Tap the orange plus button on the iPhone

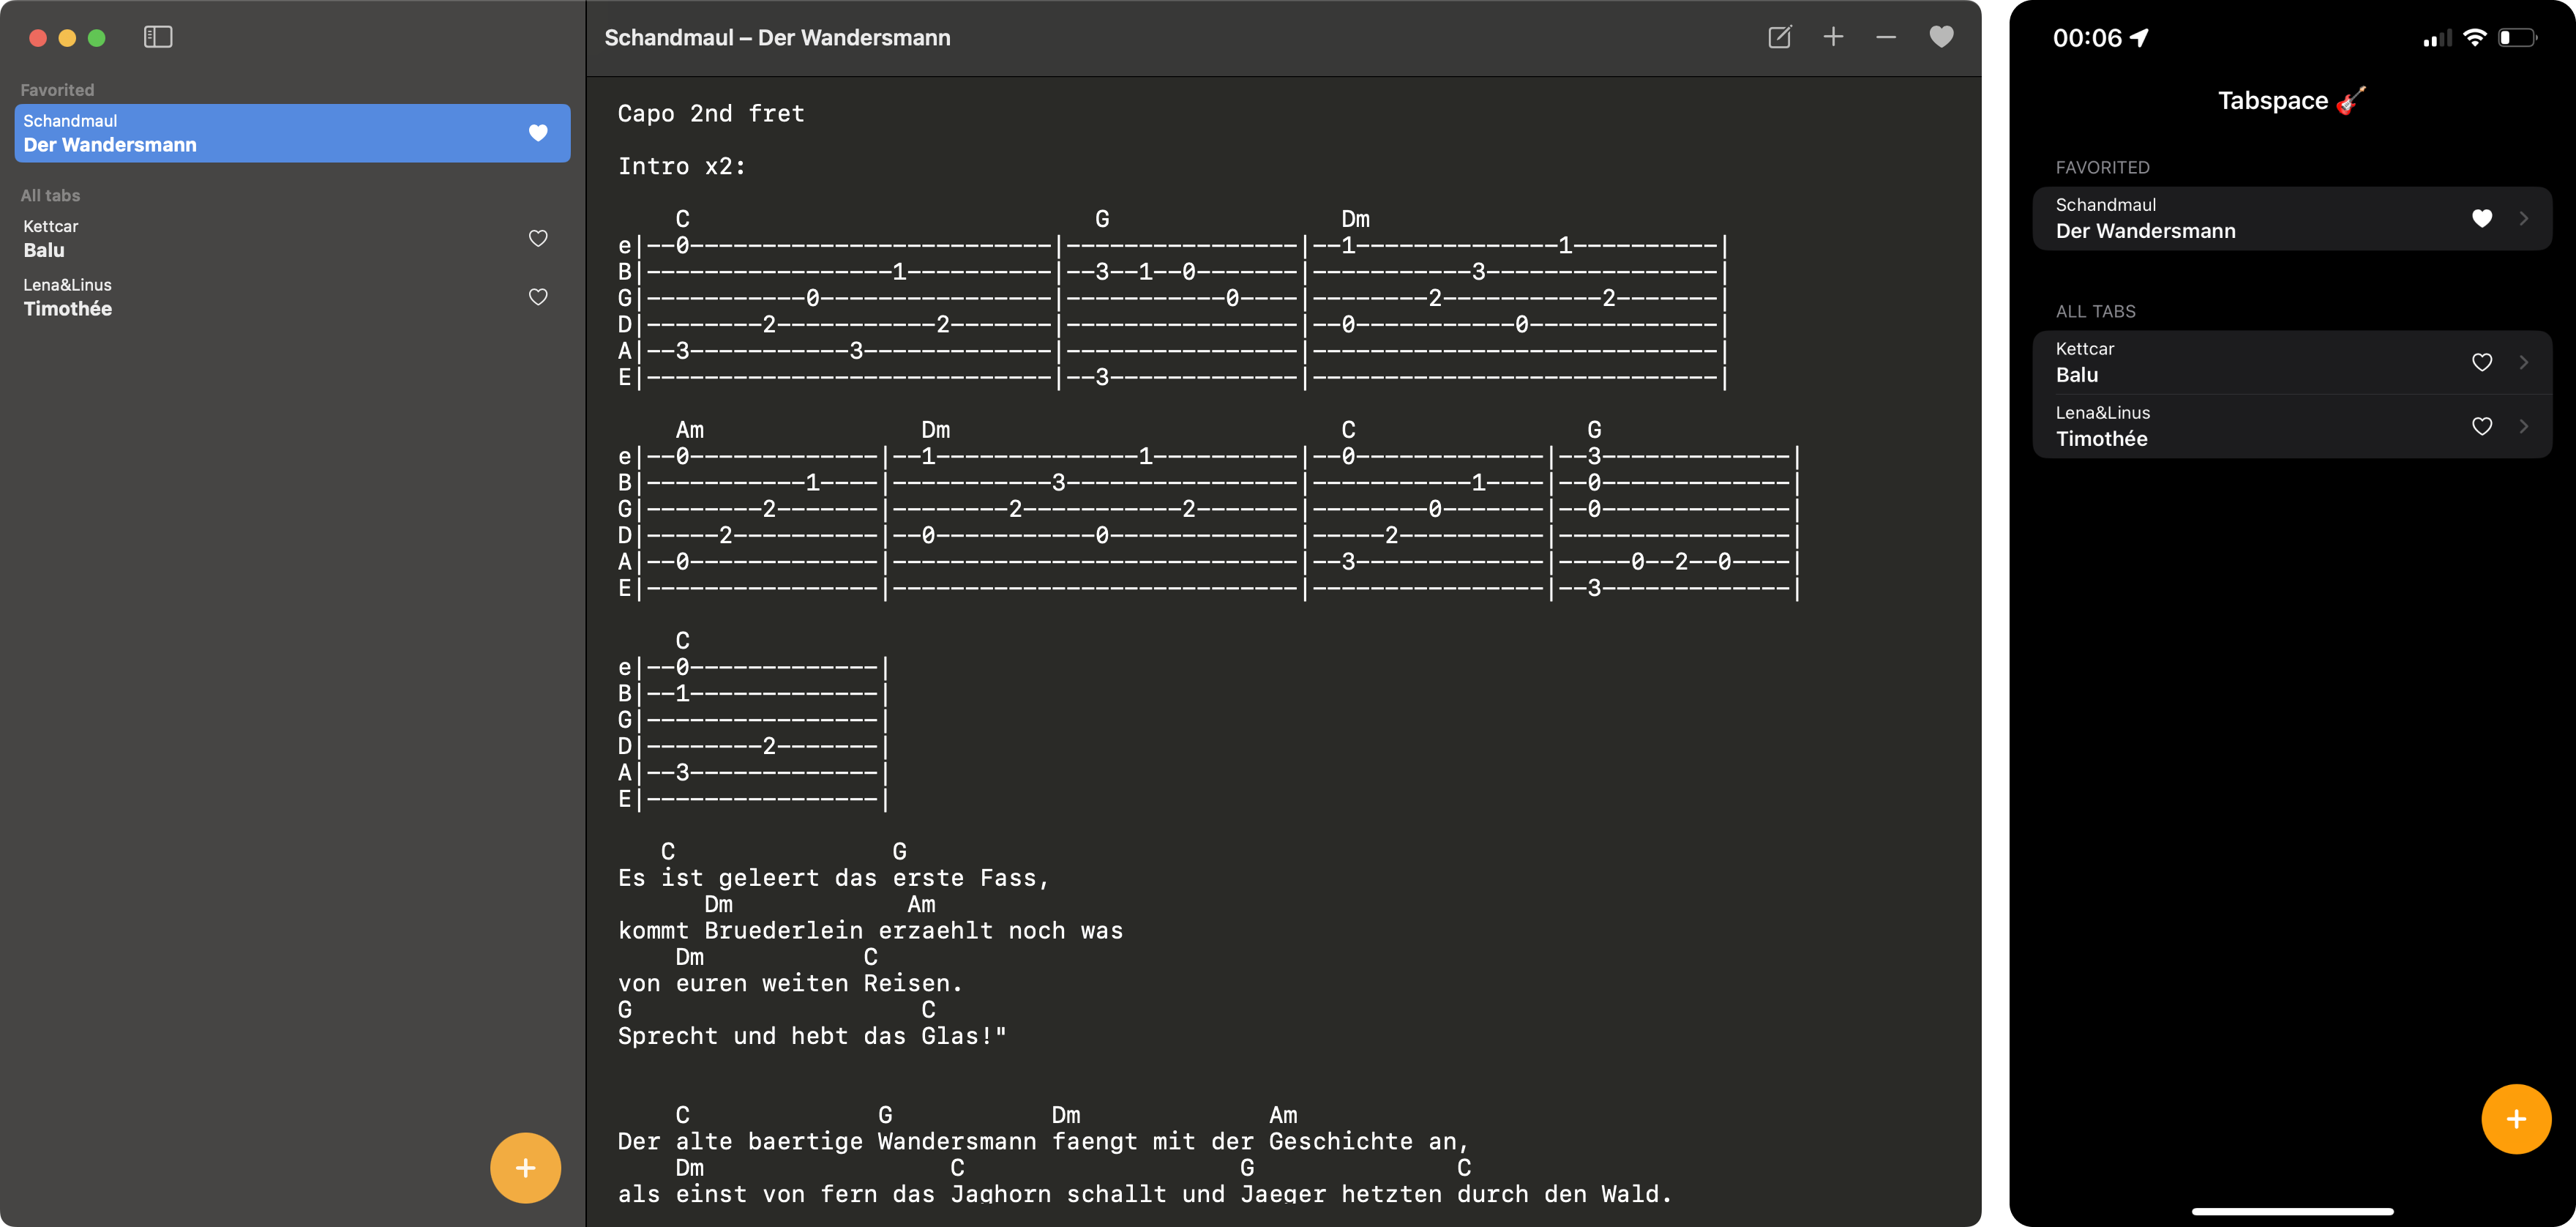point(2516,1119)
